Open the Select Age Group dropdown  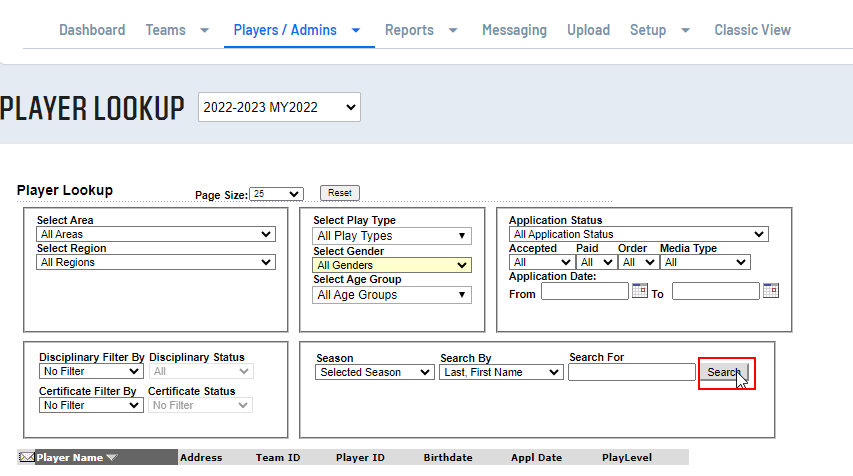coord(392,295)
